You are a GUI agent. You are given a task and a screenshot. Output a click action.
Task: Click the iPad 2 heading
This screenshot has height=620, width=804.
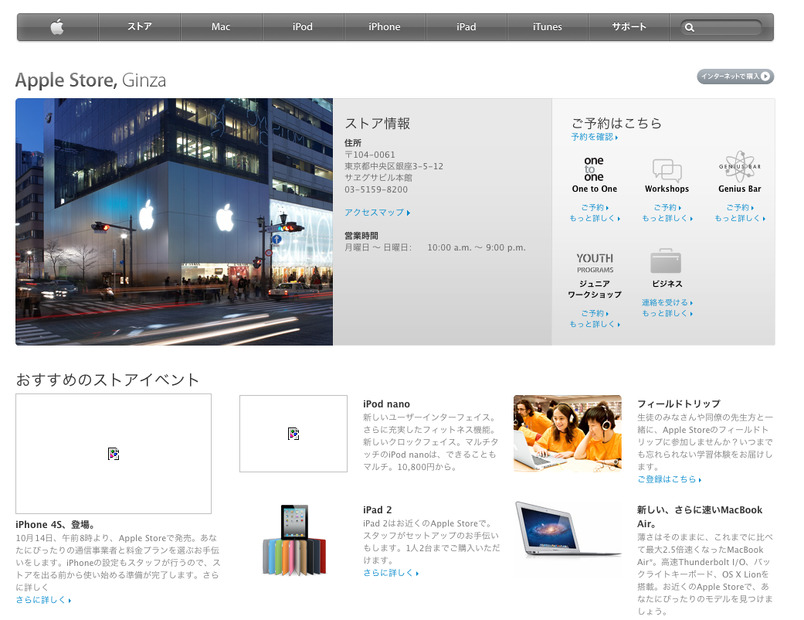click(x=377, y=510)
